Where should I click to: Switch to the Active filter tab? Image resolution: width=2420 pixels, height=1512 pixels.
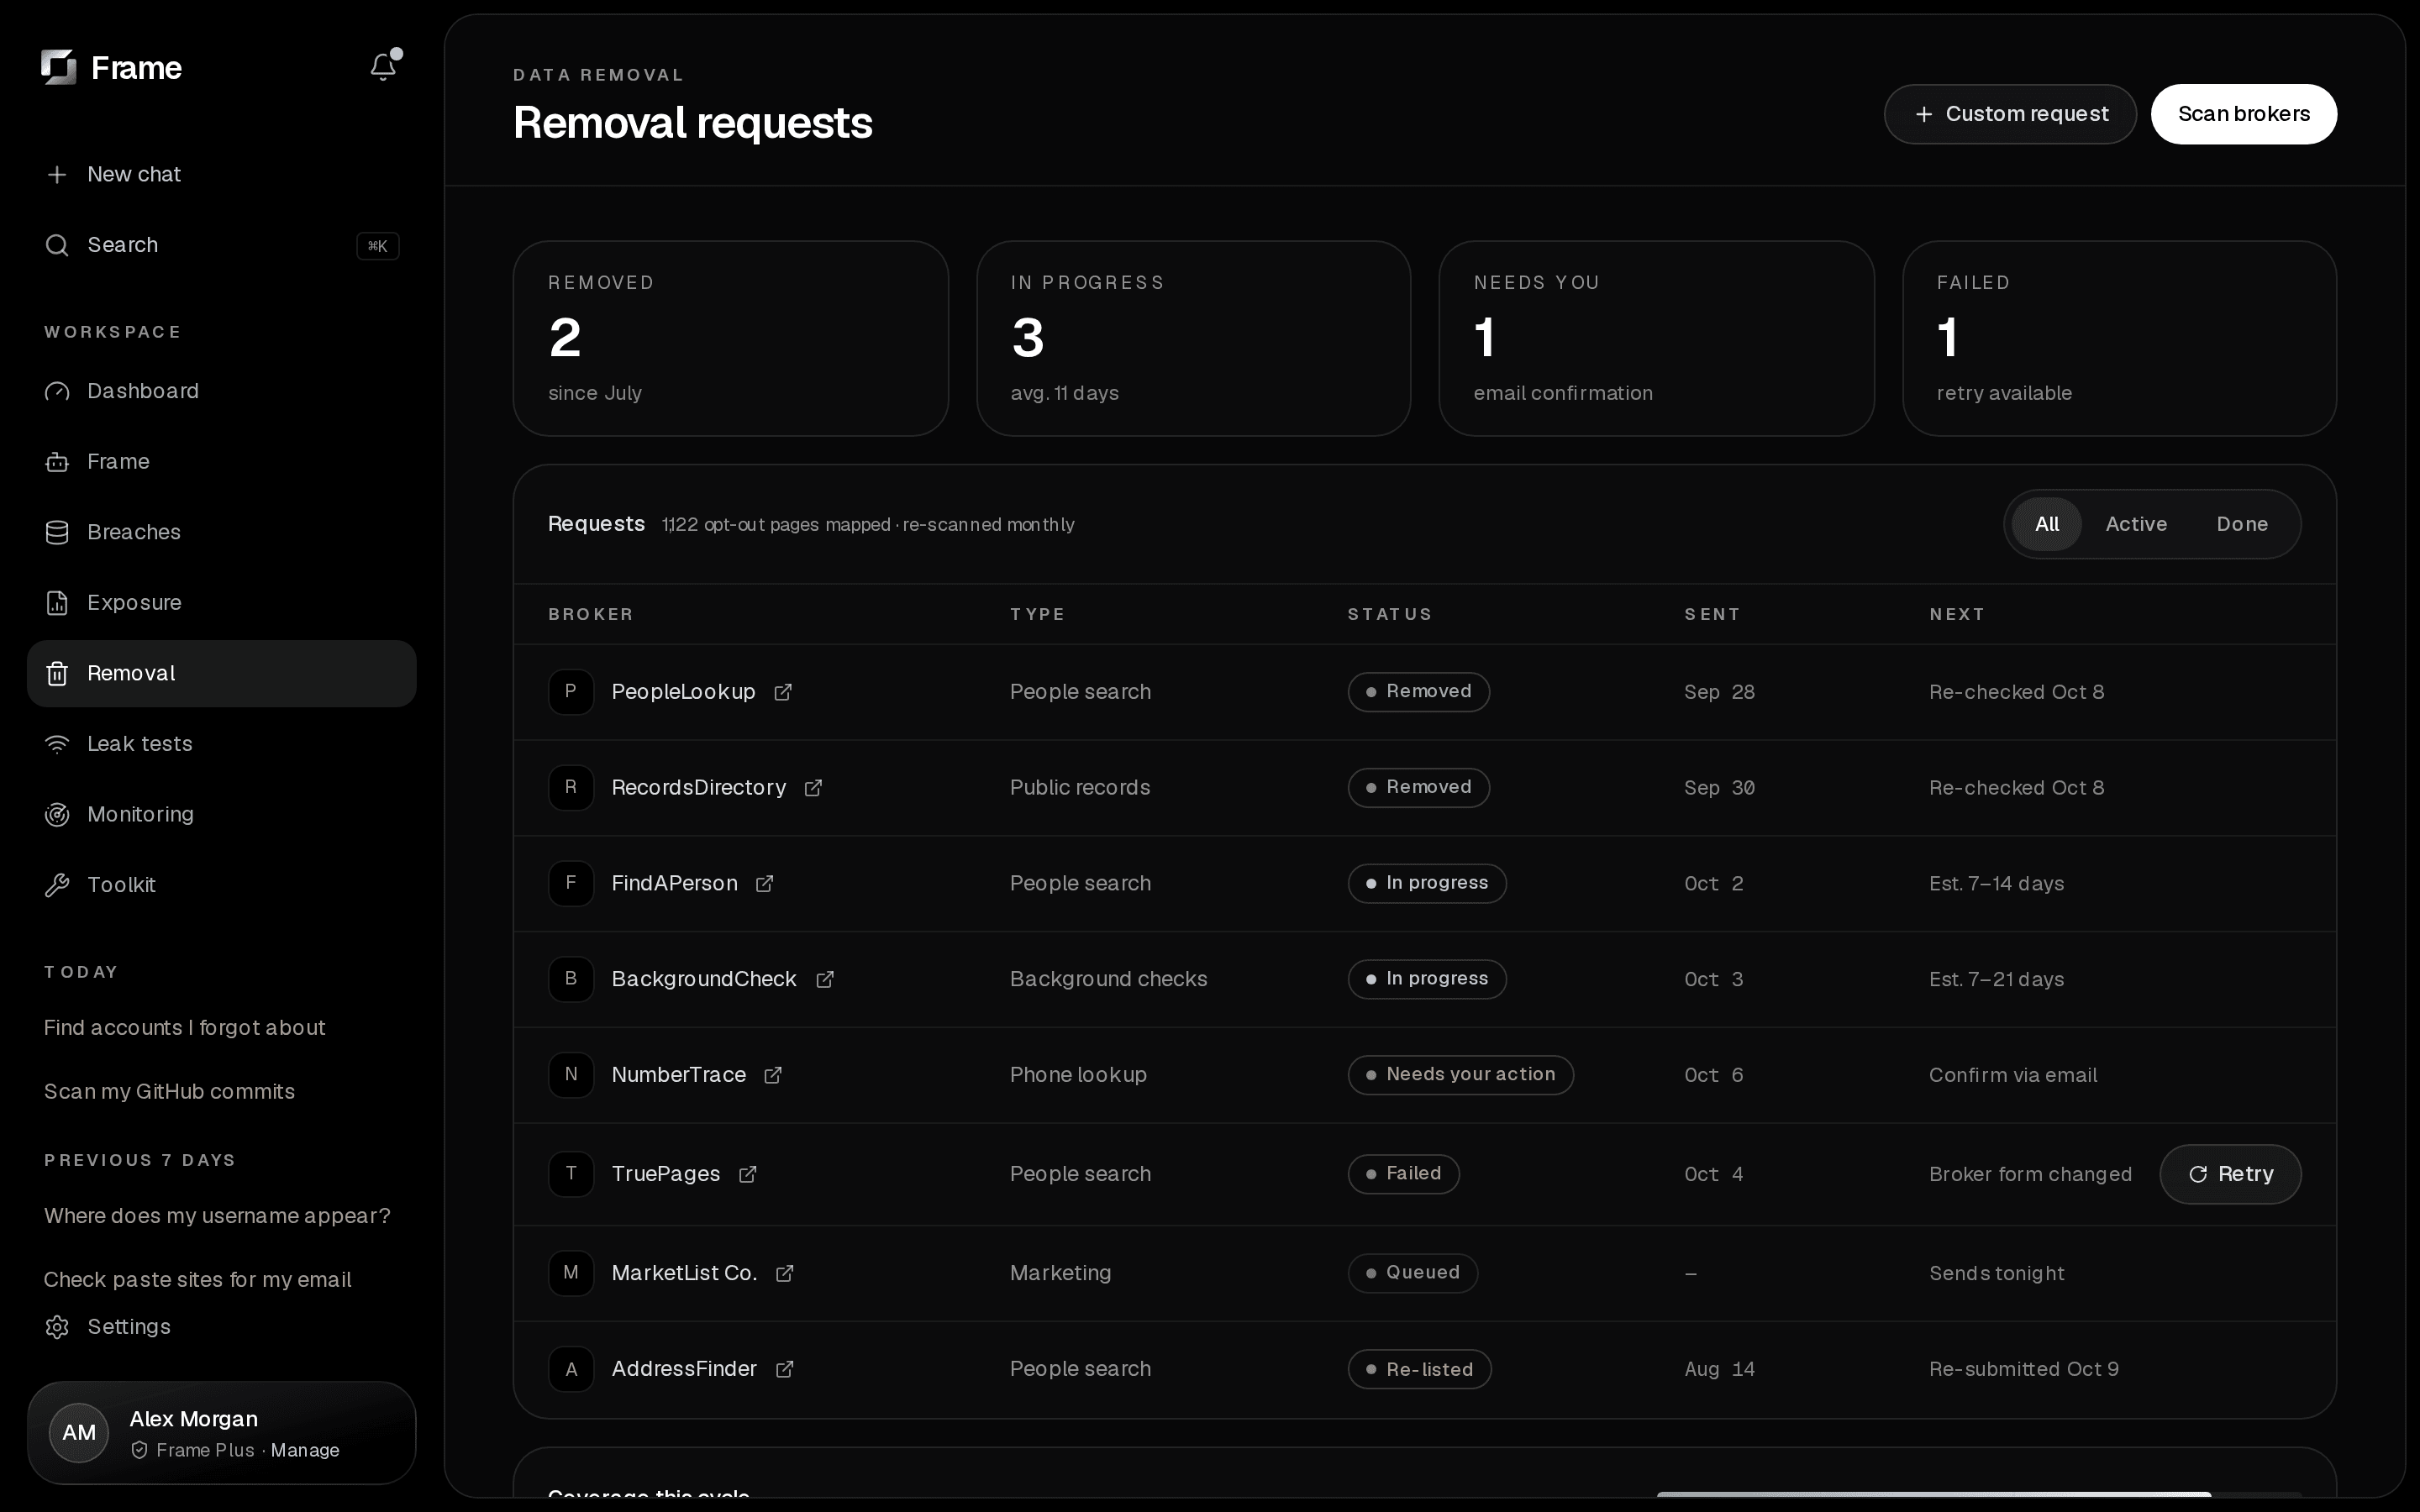(x=2136, y=524)
